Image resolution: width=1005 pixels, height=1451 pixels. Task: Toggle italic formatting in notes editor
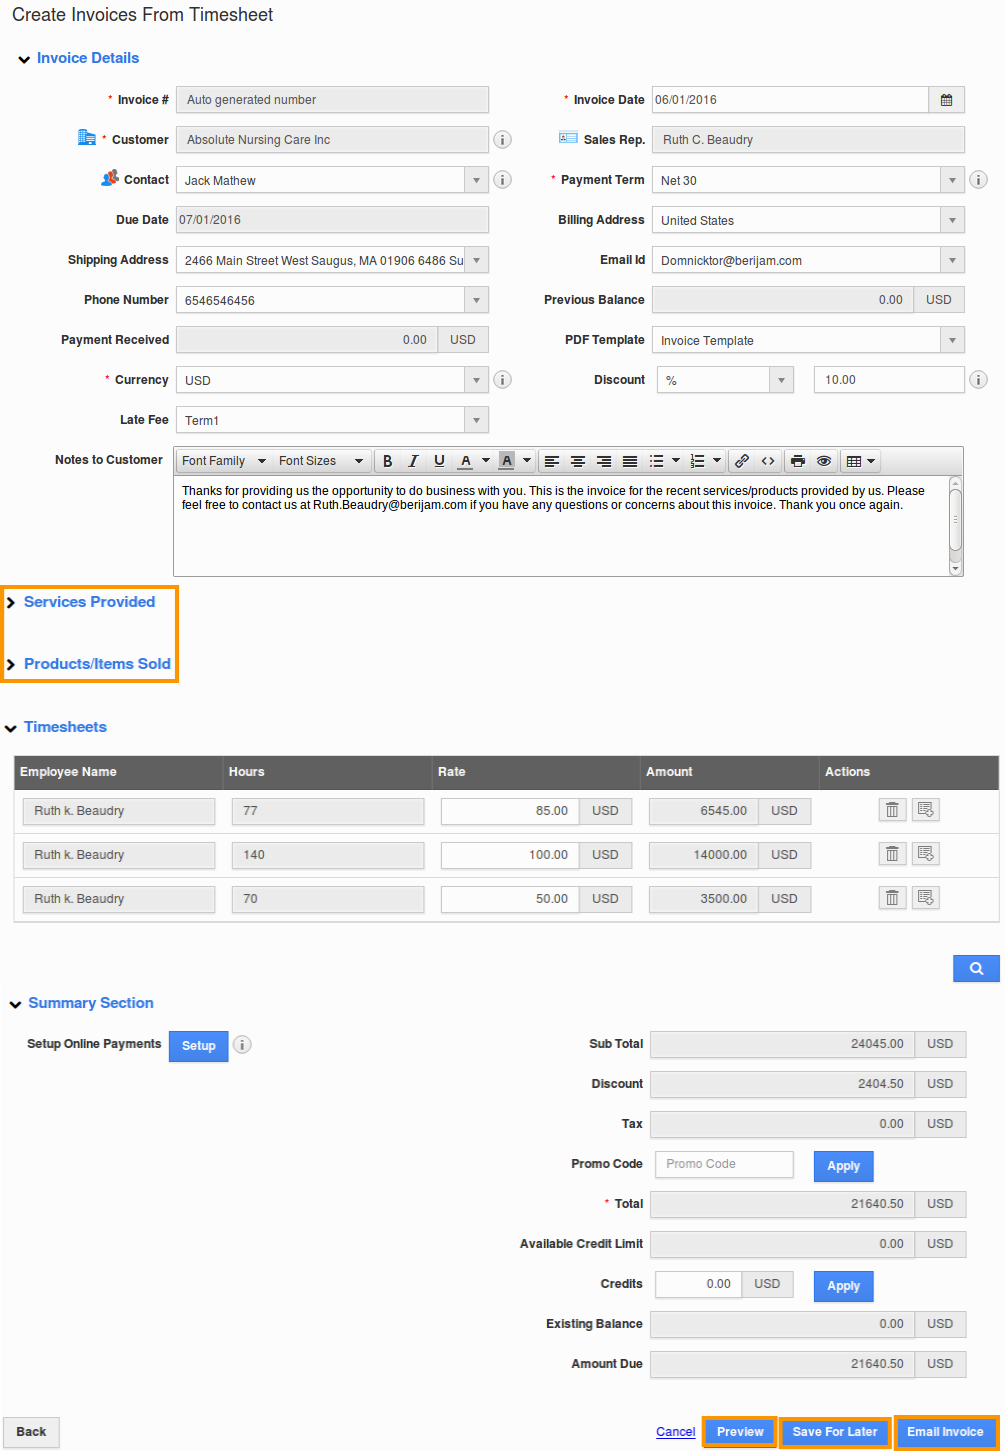click(412, 461)
